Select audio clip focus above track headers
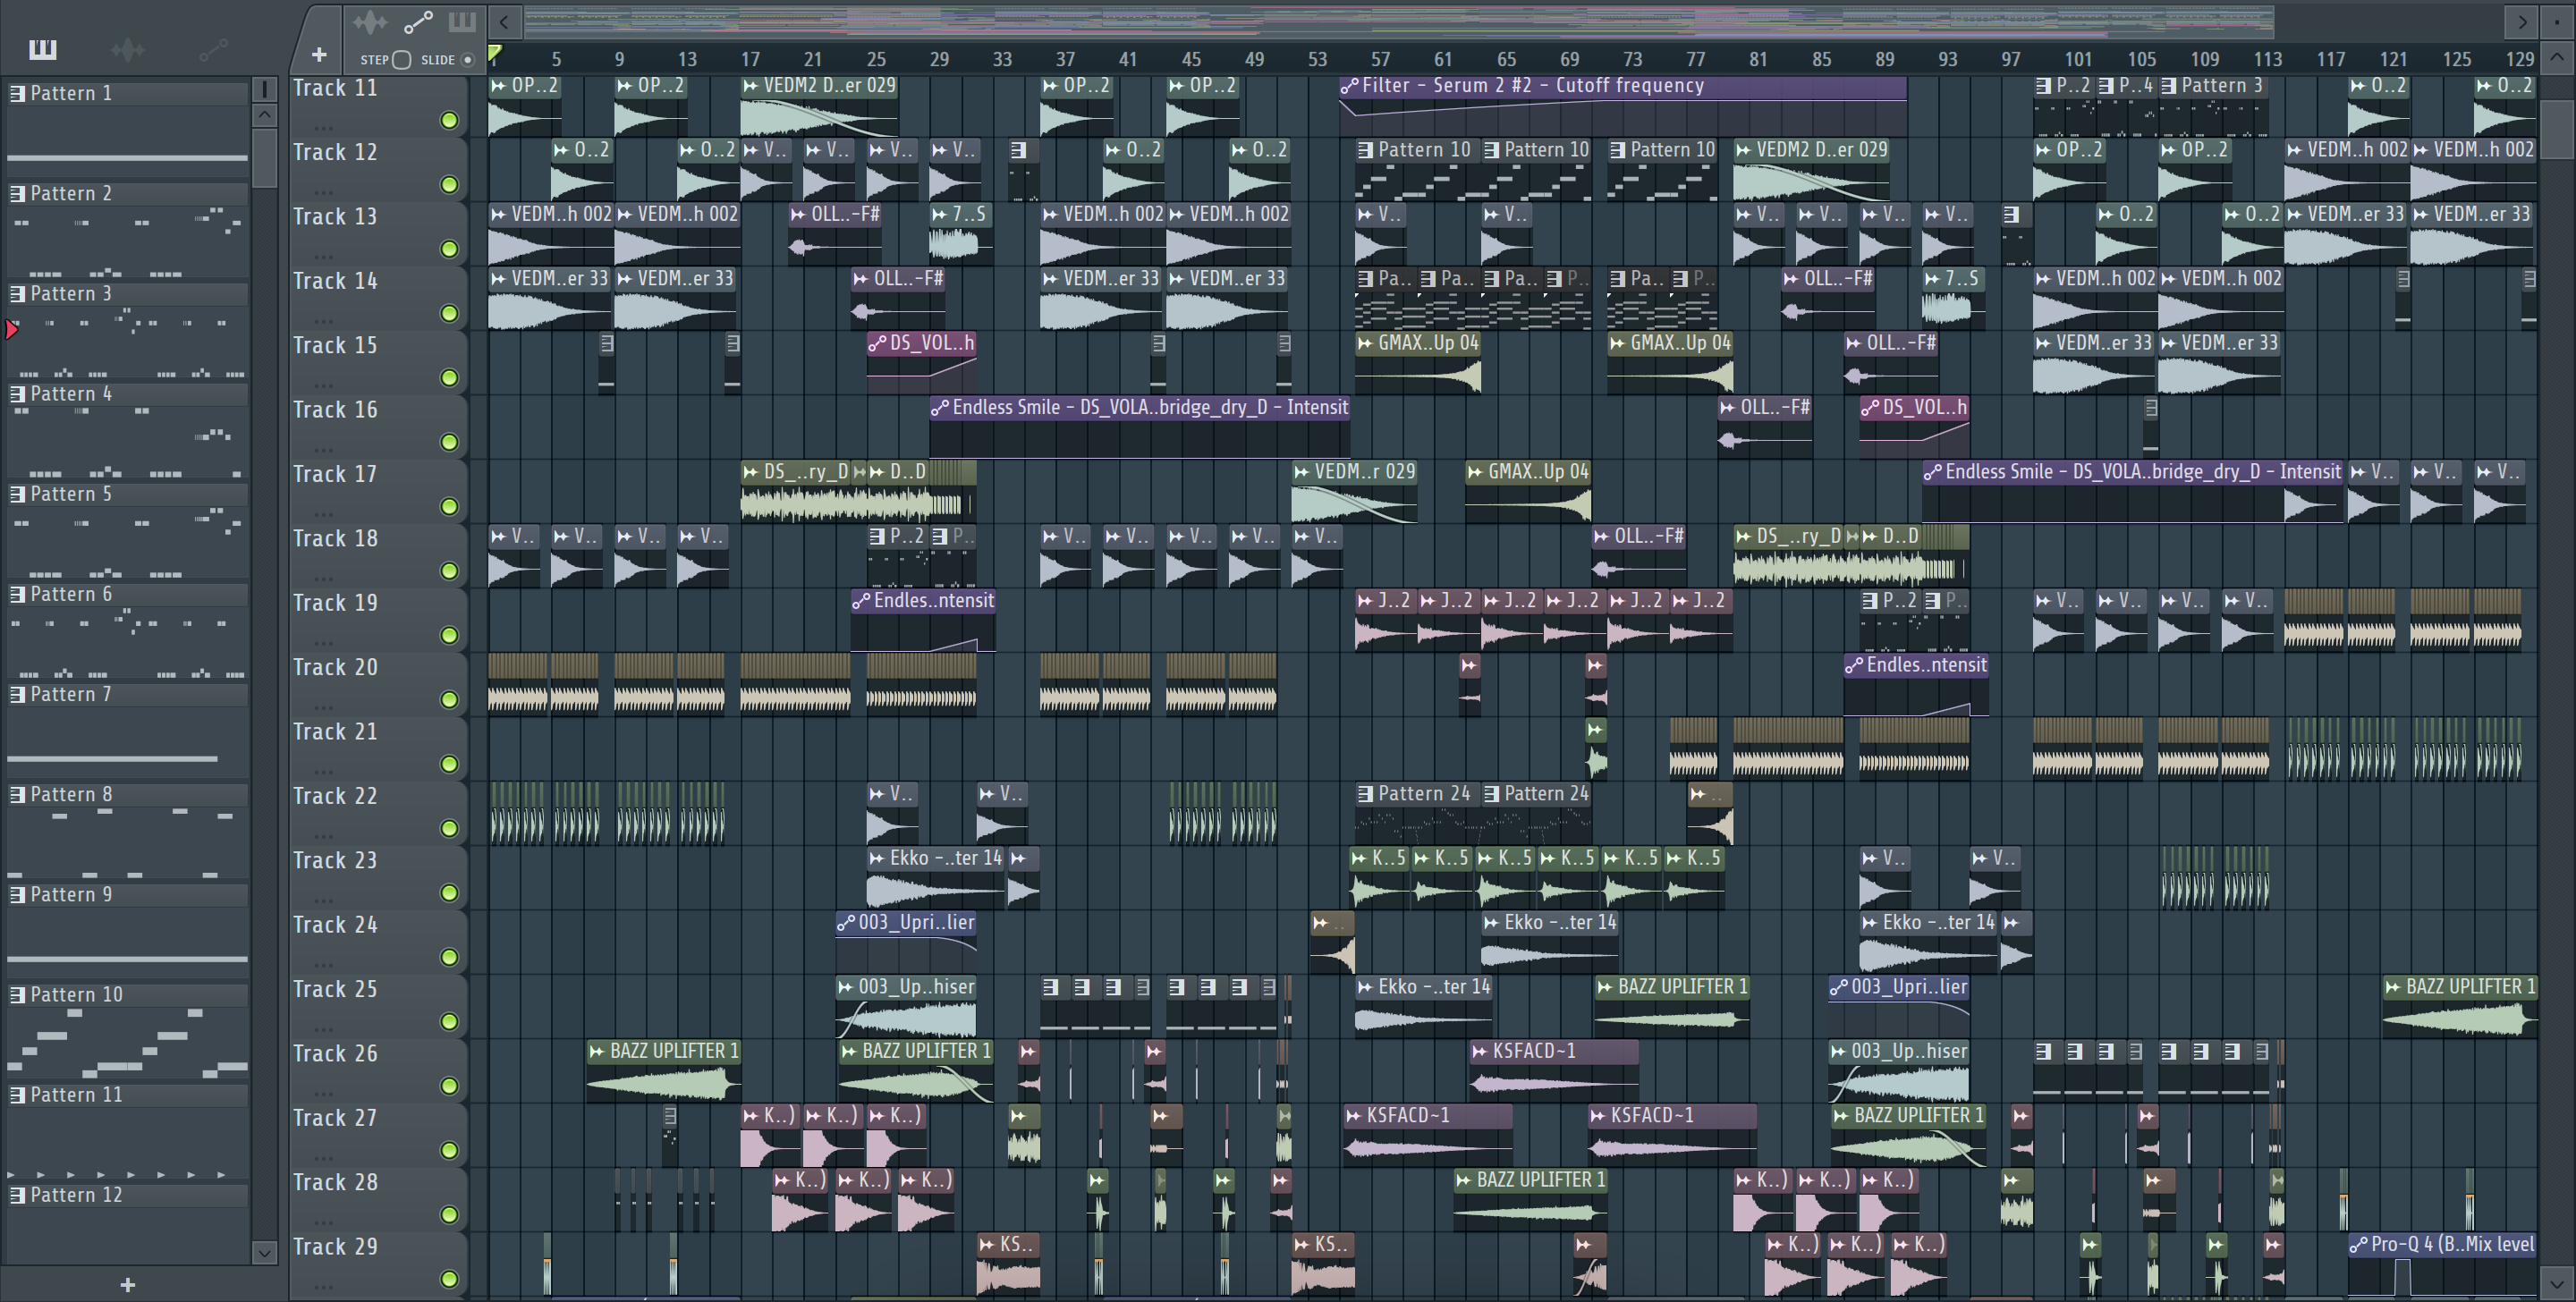2576x1302 pixels. [369, 22]
